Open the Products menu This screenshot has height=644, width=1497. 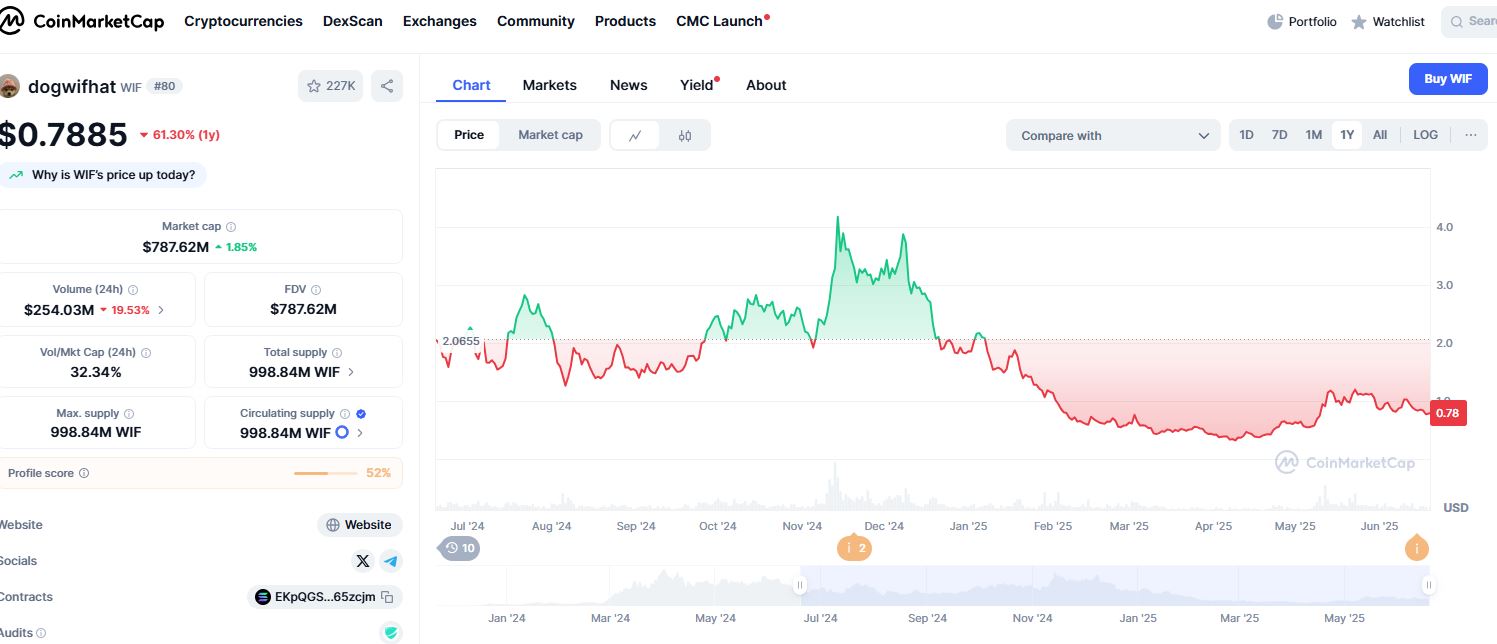click(x=625, y=21)
